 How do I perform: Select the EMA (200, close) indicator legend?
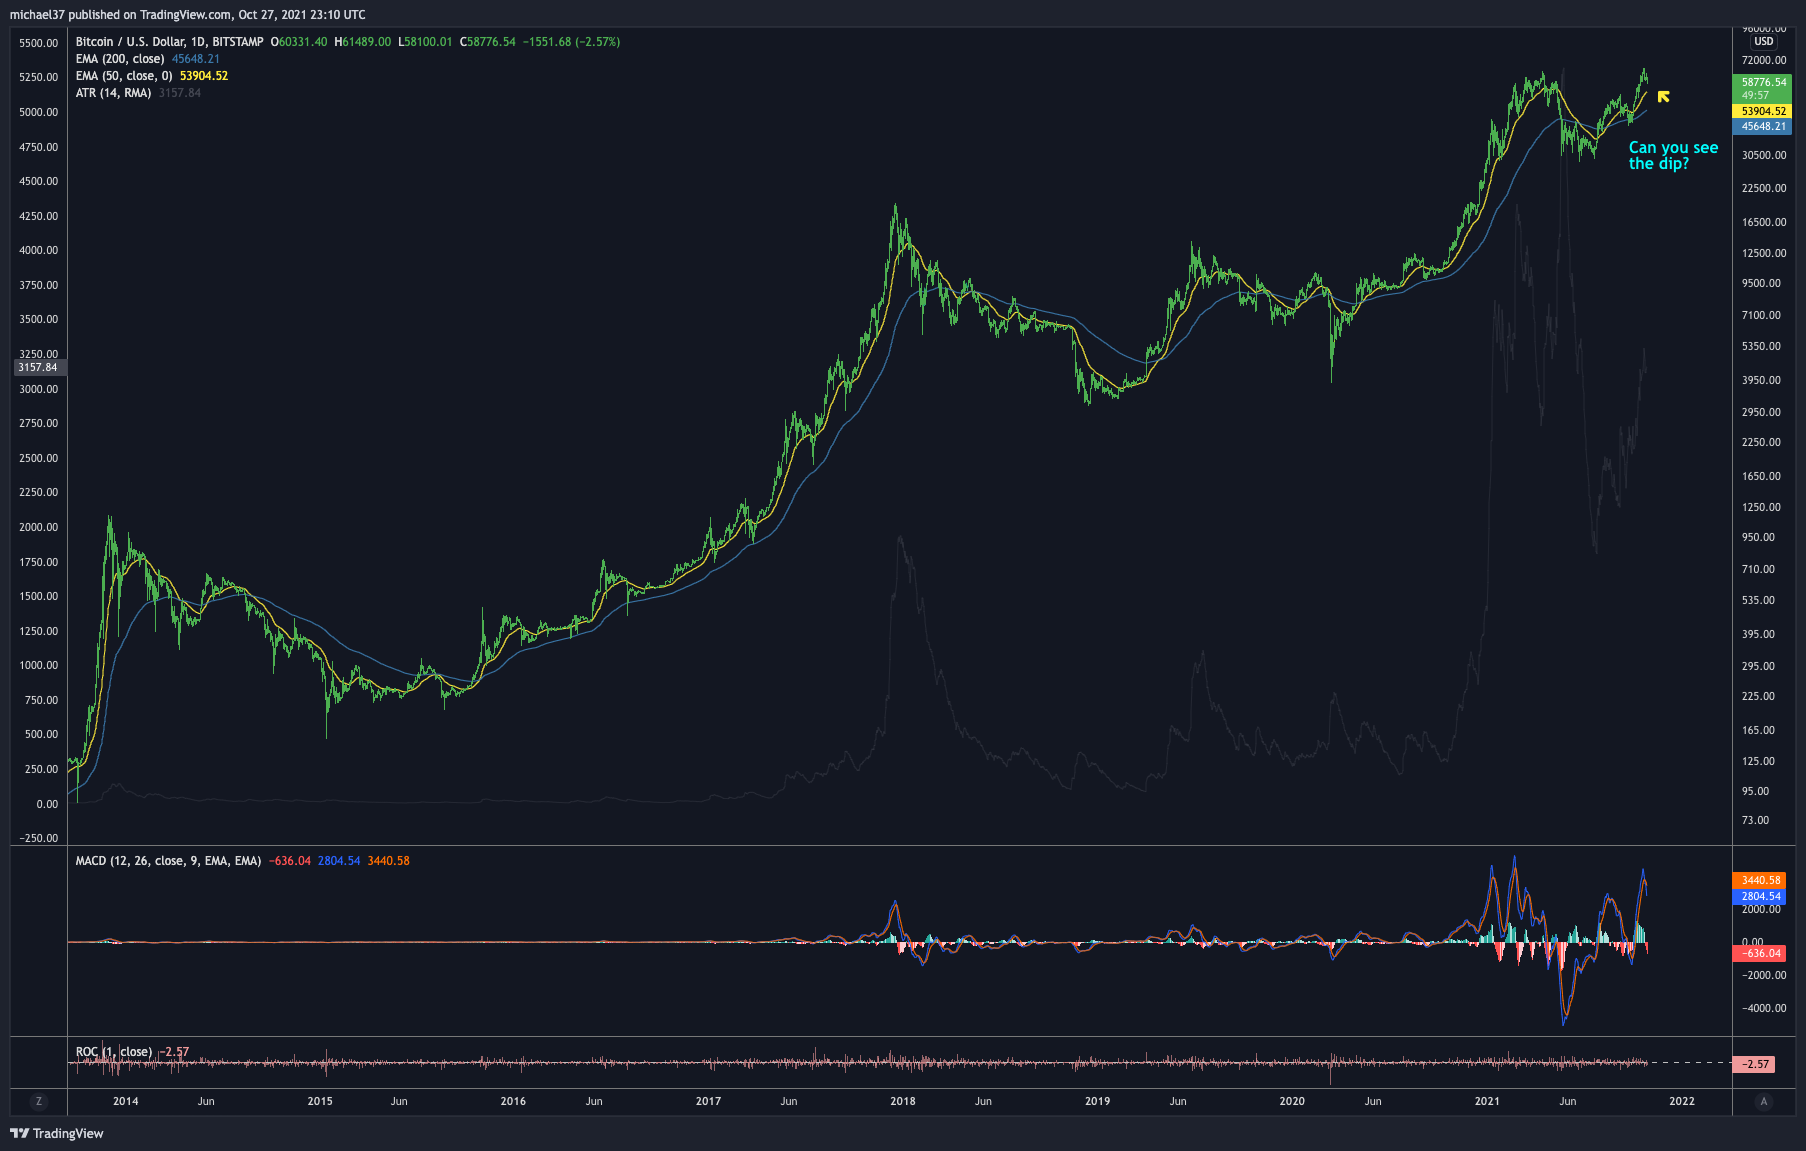(120, 59)
